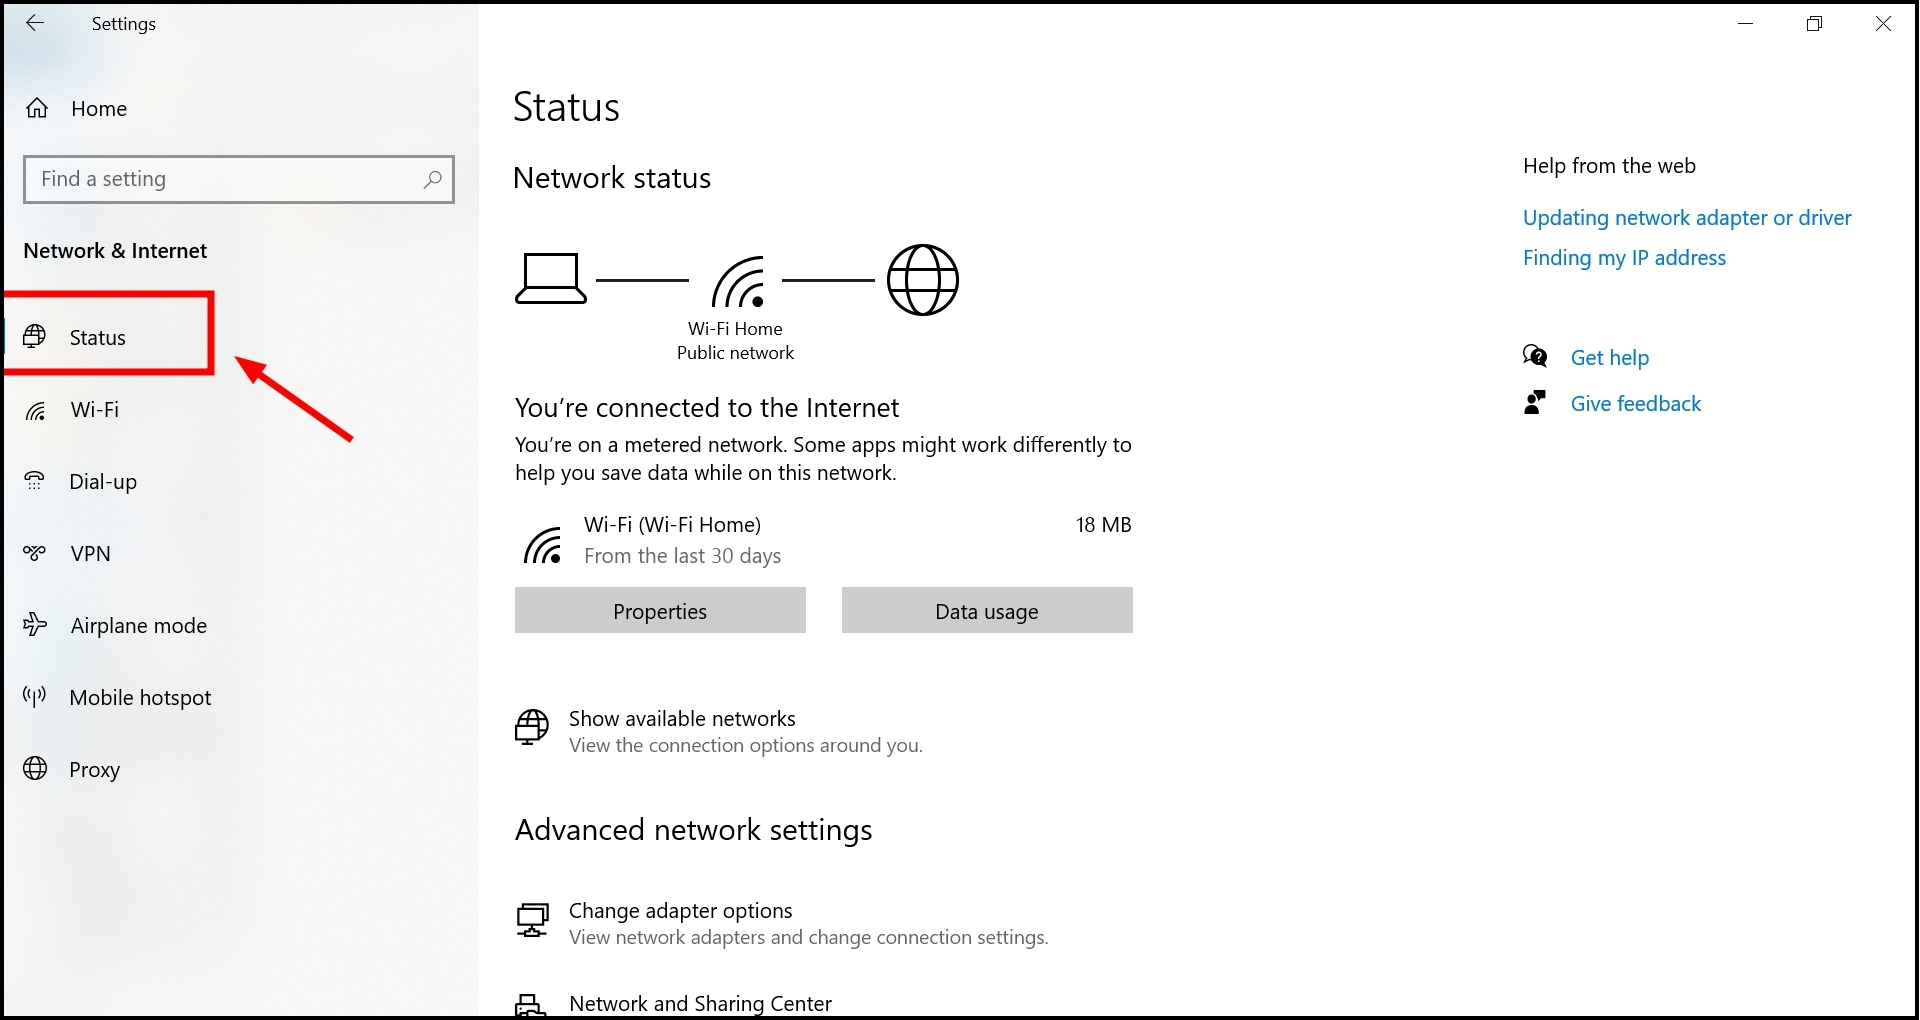The image size is (1920, 1020).
Task: Click the Get help link
Action: (1610, 358)
